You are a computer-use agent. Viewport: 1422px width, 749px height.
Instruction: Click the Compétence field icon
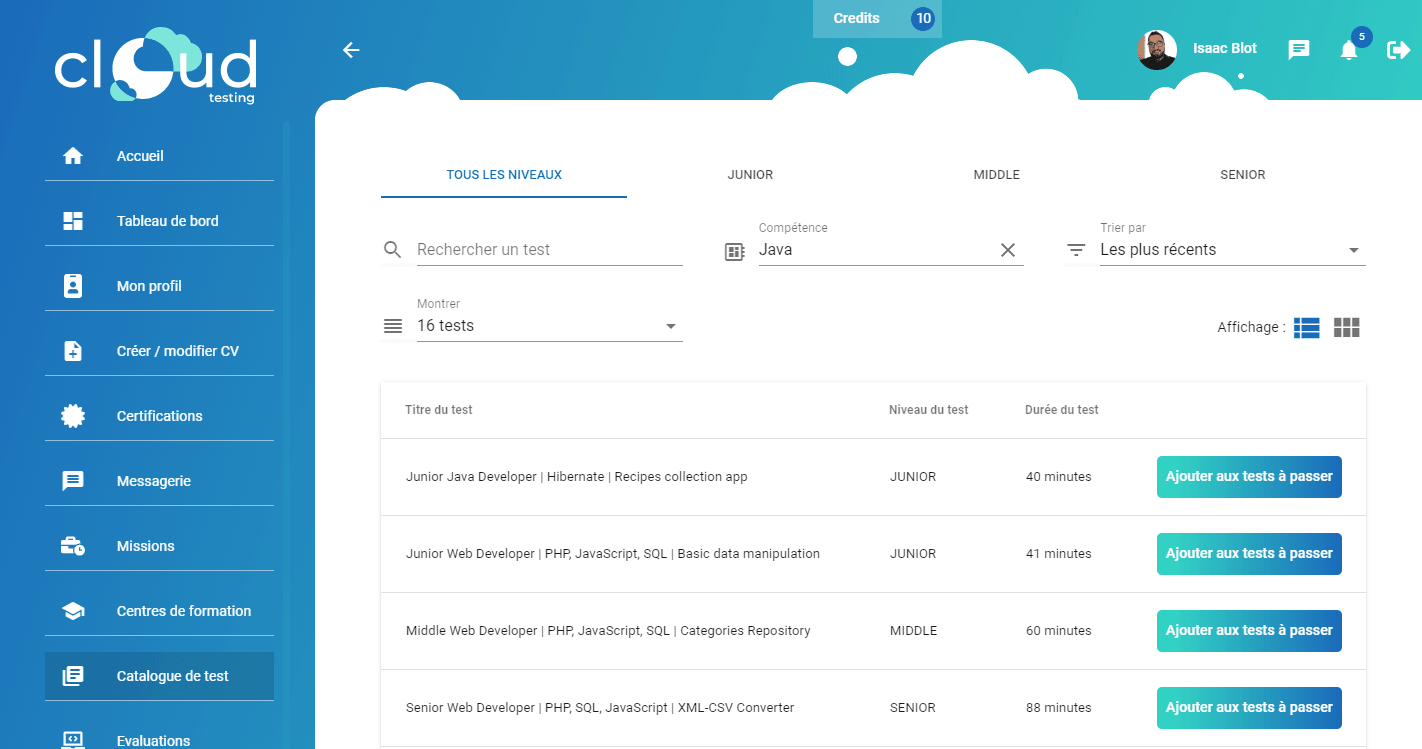tap(735, 252)
